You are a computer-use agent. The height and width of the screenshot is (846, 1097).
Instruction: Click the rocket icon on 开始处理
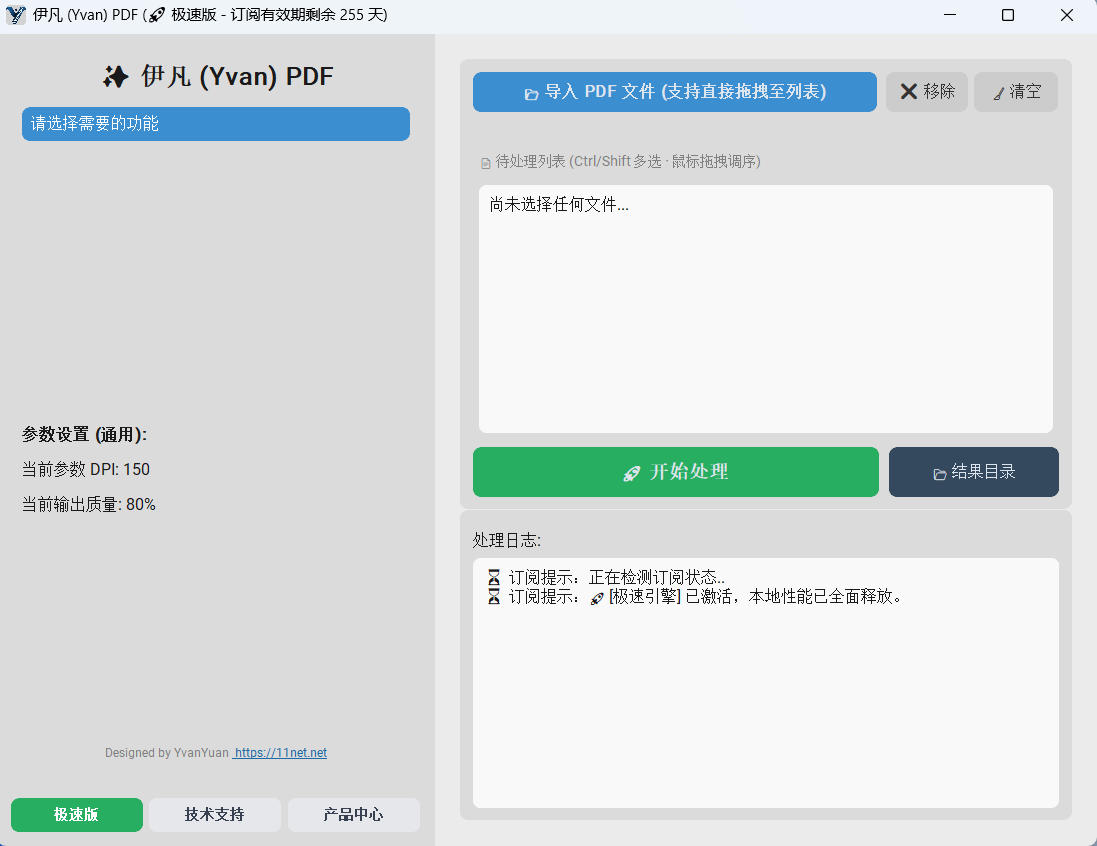[x=632, y=474]
